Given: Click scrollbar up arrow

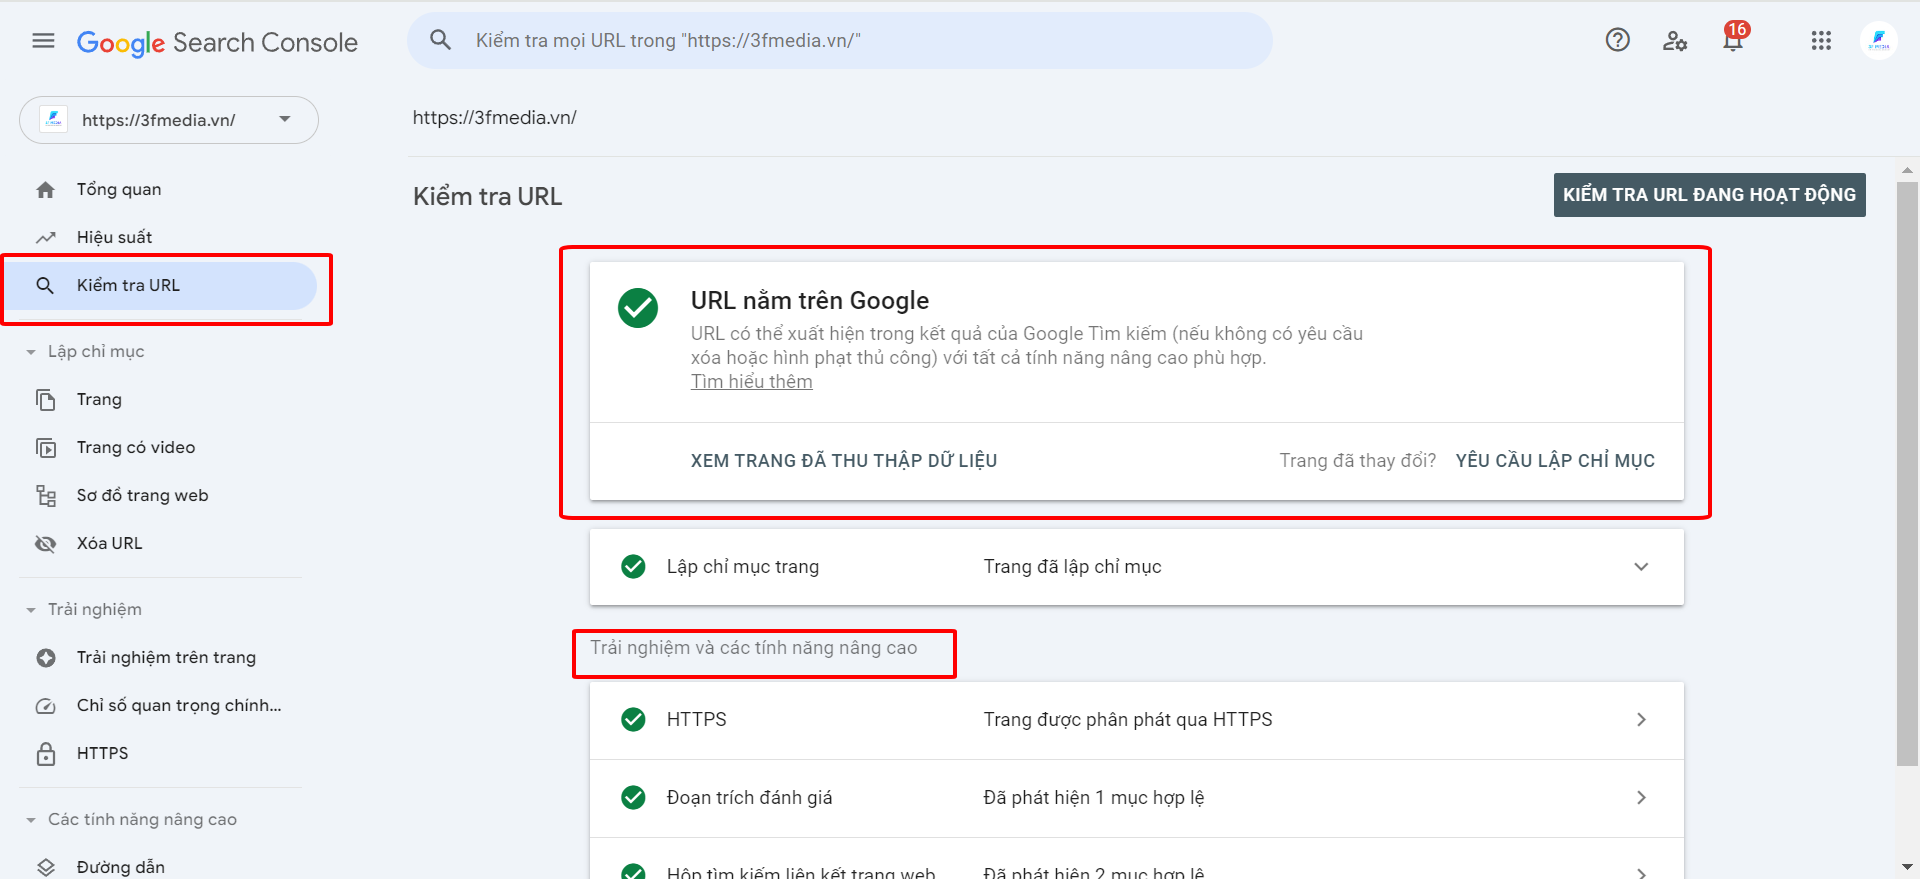Looking at the screenshot, I should click(1908, 169).
